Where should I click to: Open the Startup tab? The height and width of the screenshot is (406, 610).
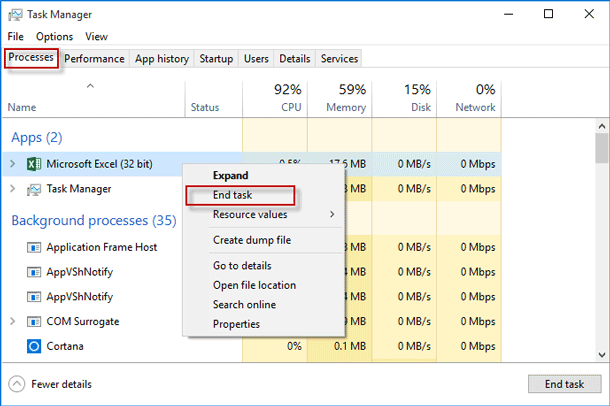click(x=216, y=59)
